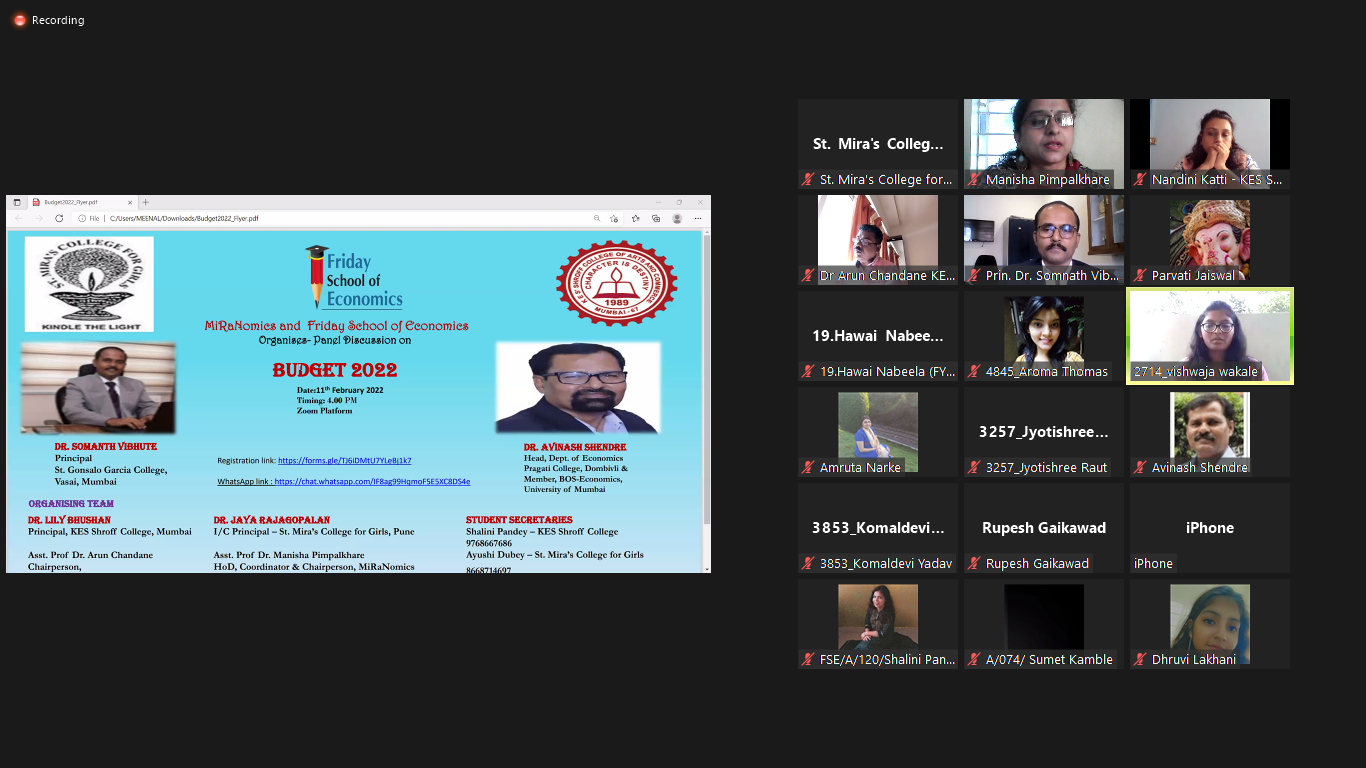1366x768 pixels.
Task: Click the muted mic icon for Manisha Pimpalkhare
Action: pos(974,180)
